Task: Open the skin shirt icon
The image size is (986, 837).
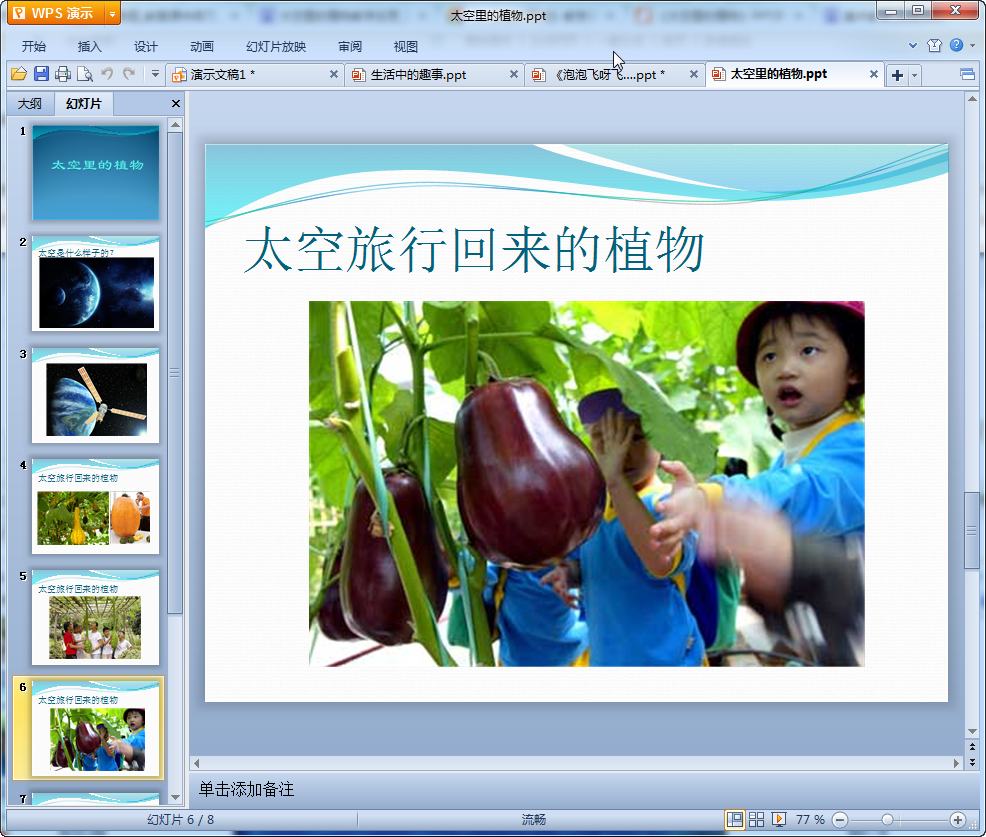Action: (x=934, y=45)
